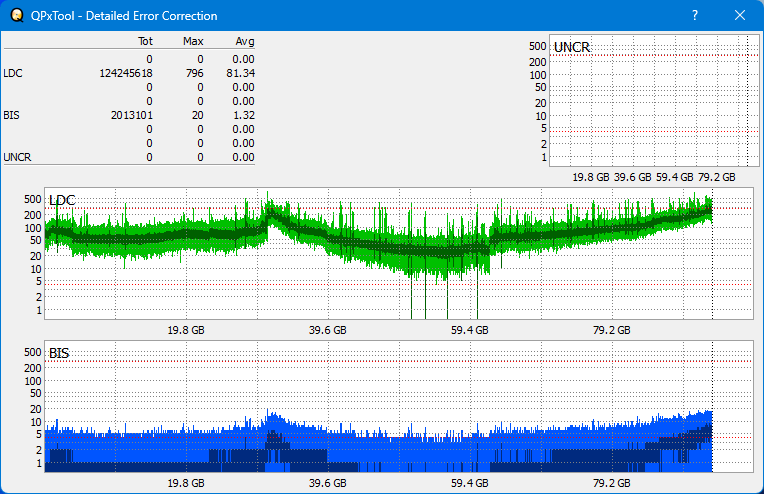Select the BIS row label in statistics table
The width and height of the screenshot is (764, 494).
coord(12,115)
